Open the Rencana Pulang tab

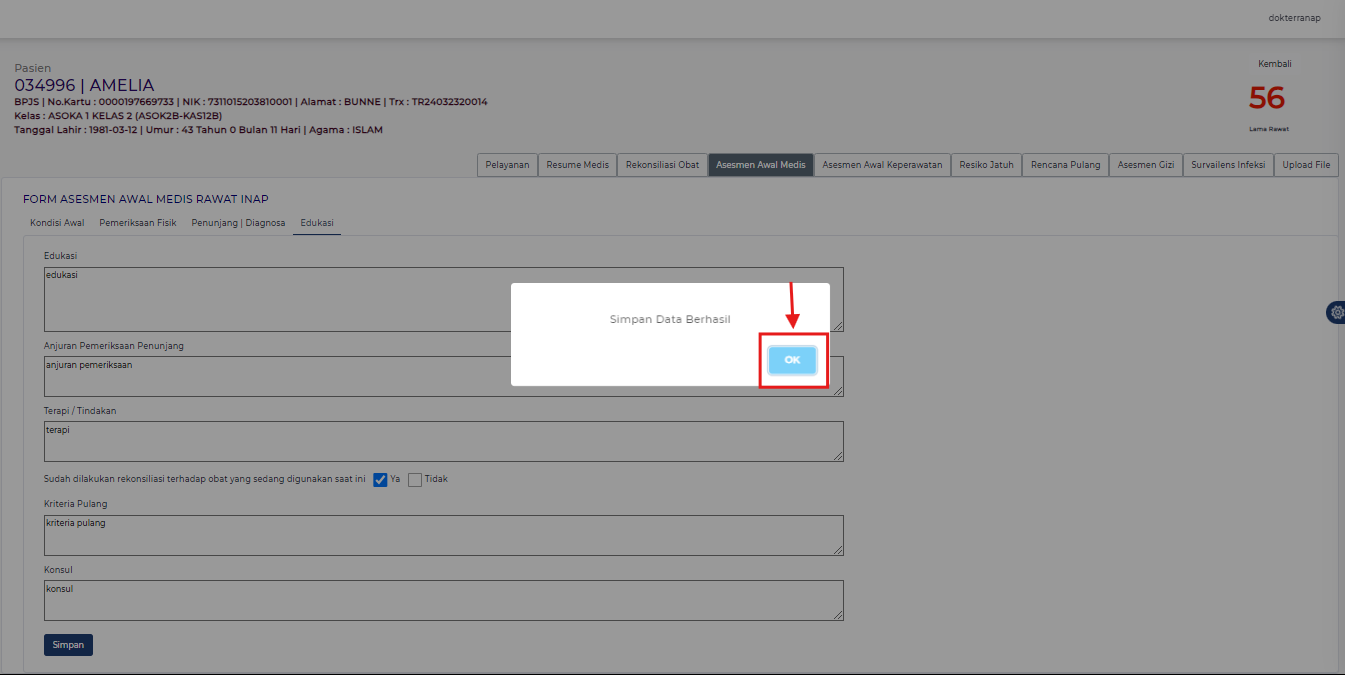(x=1065, y=165)
